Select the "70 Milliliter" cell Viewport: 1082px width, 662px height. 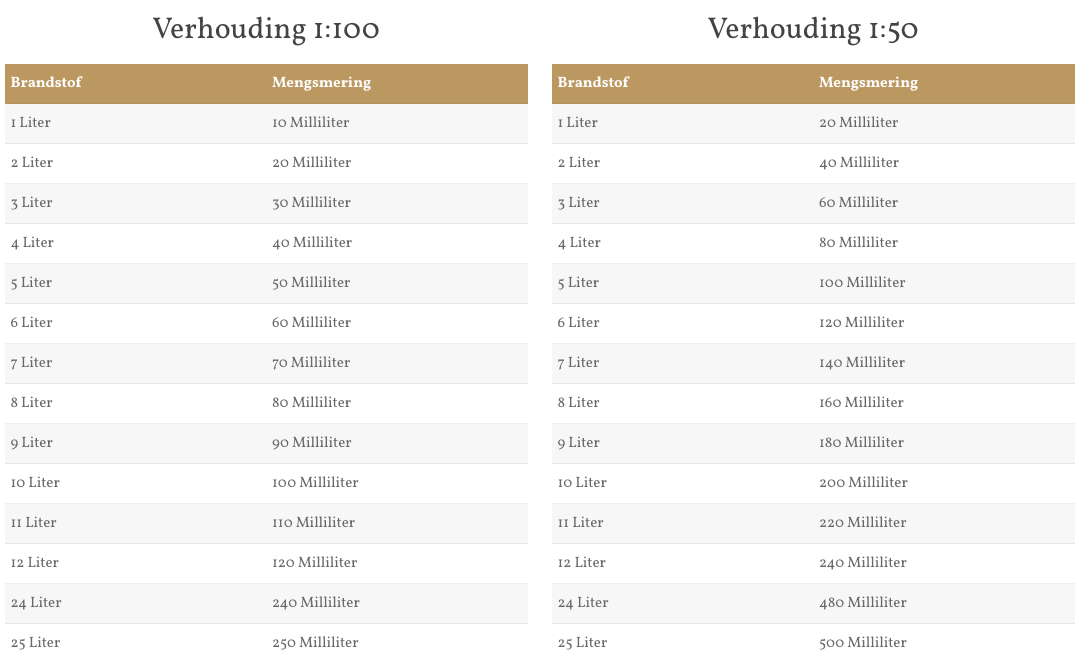[311, 363]
